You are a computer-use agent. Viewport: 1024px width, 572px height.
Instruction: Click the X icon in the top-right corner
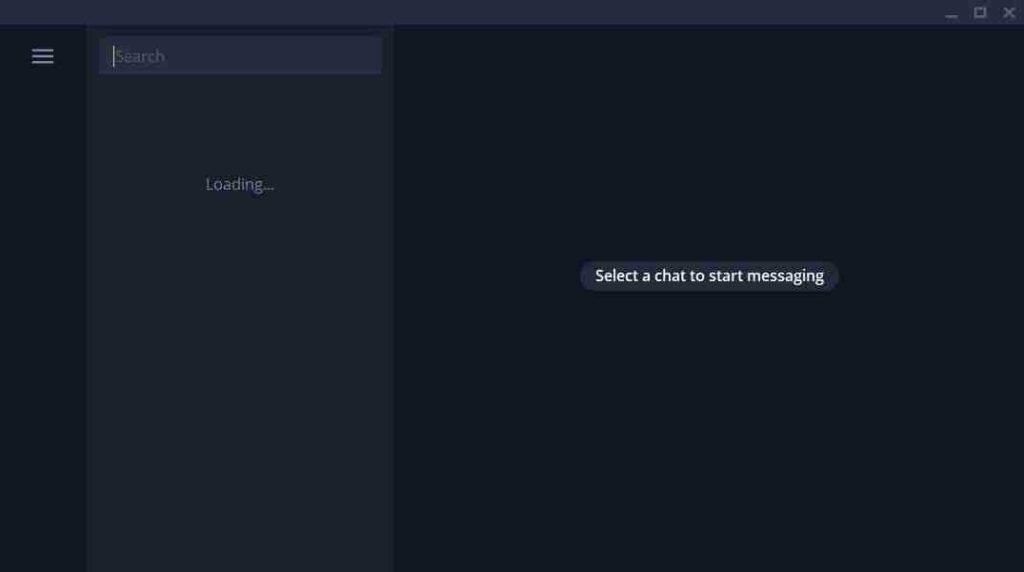pos(1009,13)
